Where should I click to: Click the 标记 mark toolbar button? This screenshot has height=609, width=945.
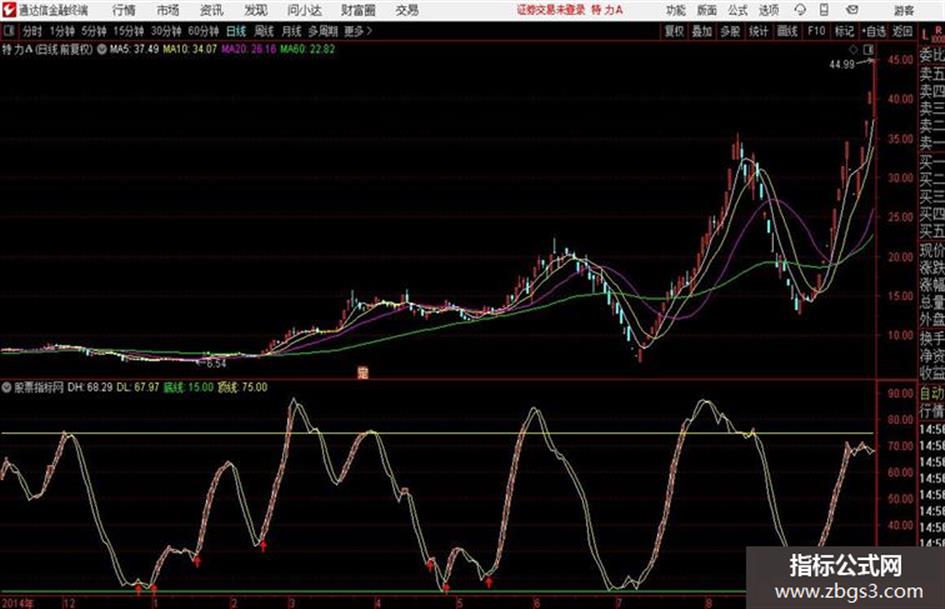(x=844, y=31)
